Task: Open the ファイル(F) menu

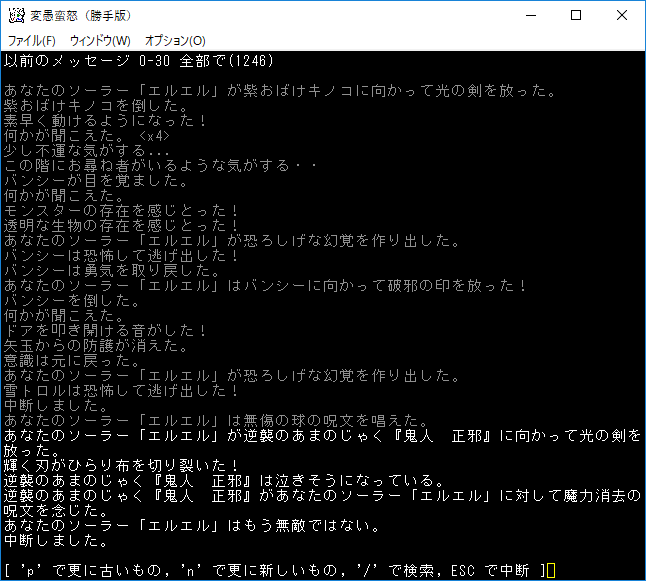Action: 32,41
